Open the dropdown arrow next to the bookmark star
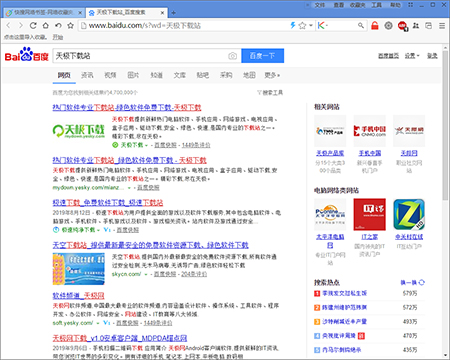 pyautogui.click(x=311, y=26)
